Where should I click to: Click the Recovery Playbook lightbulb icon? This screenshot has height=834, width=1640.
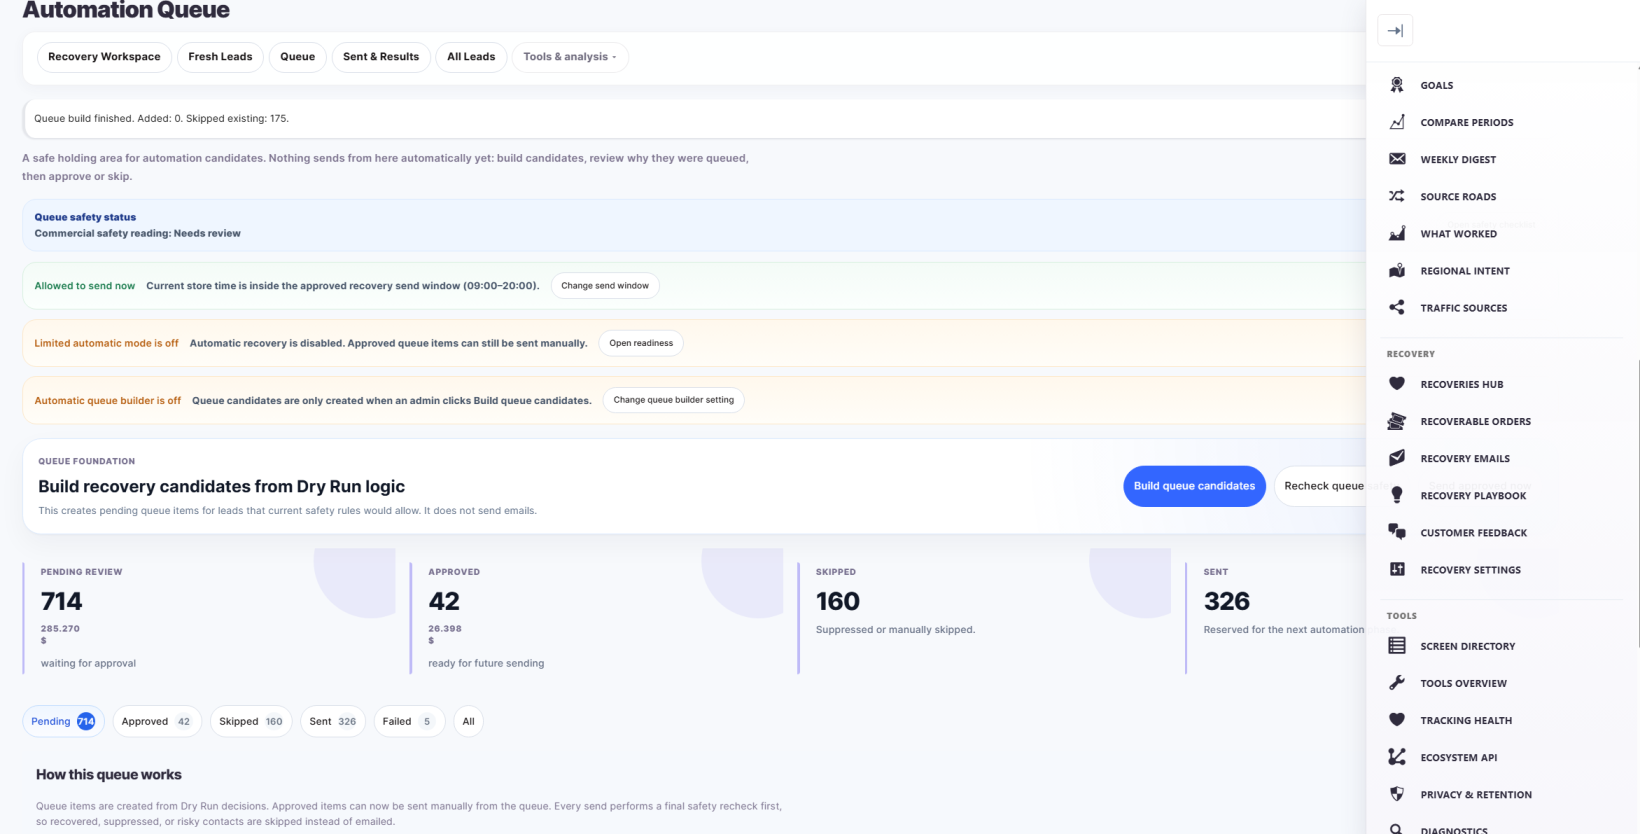tap(1397, 495)
